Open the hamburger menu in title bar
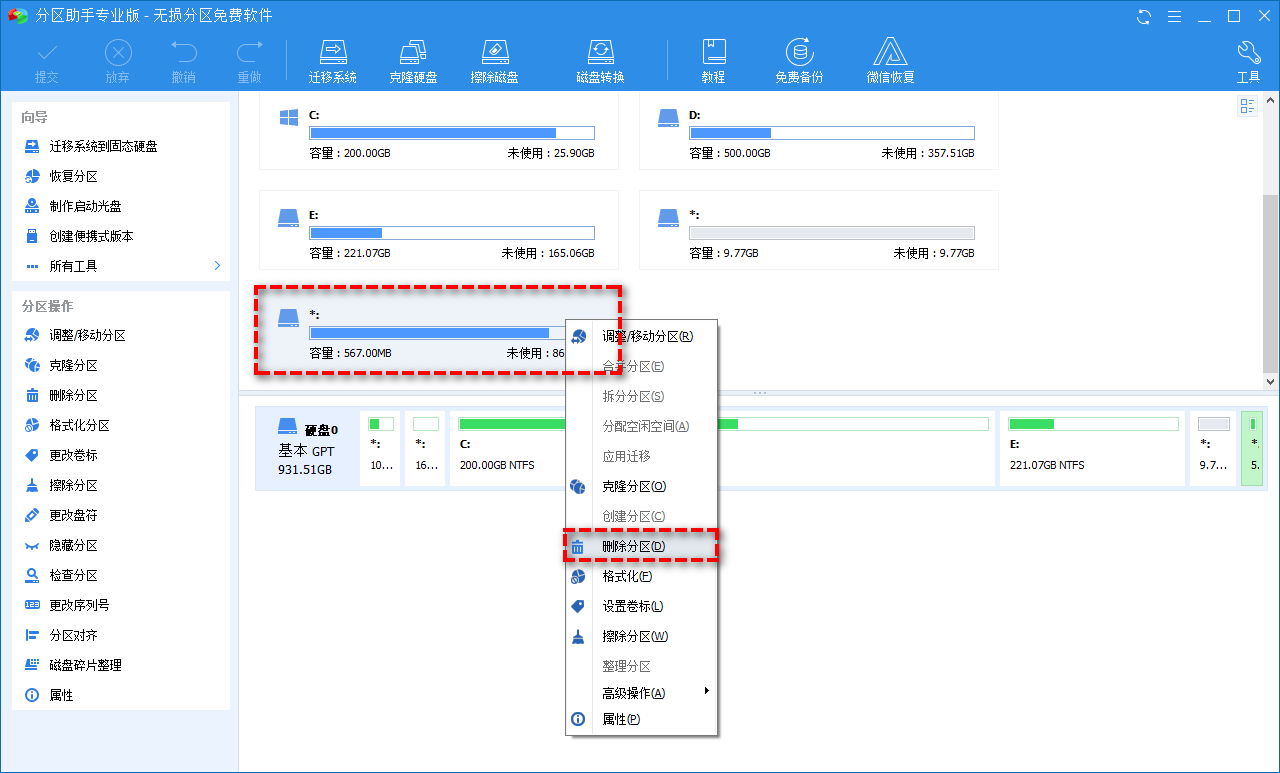 coord(1175,16)
